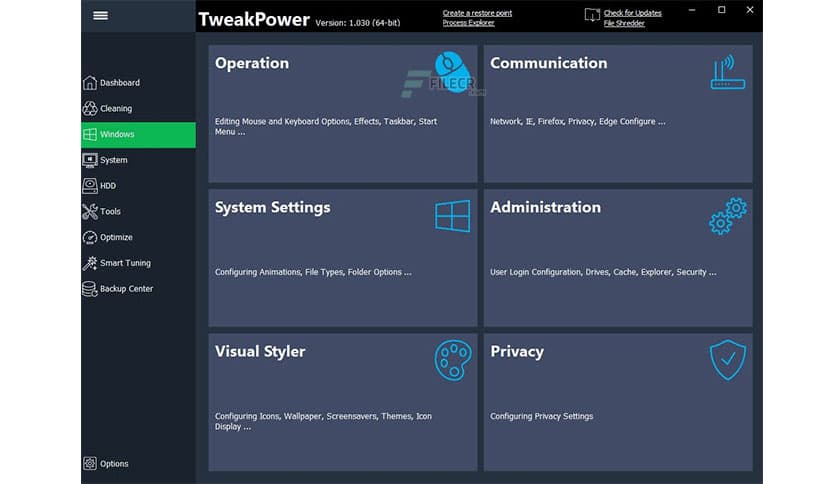This screenshot has width=836, height=484.
Task: Open the Communication tile title
Action: tap(549, 63)
